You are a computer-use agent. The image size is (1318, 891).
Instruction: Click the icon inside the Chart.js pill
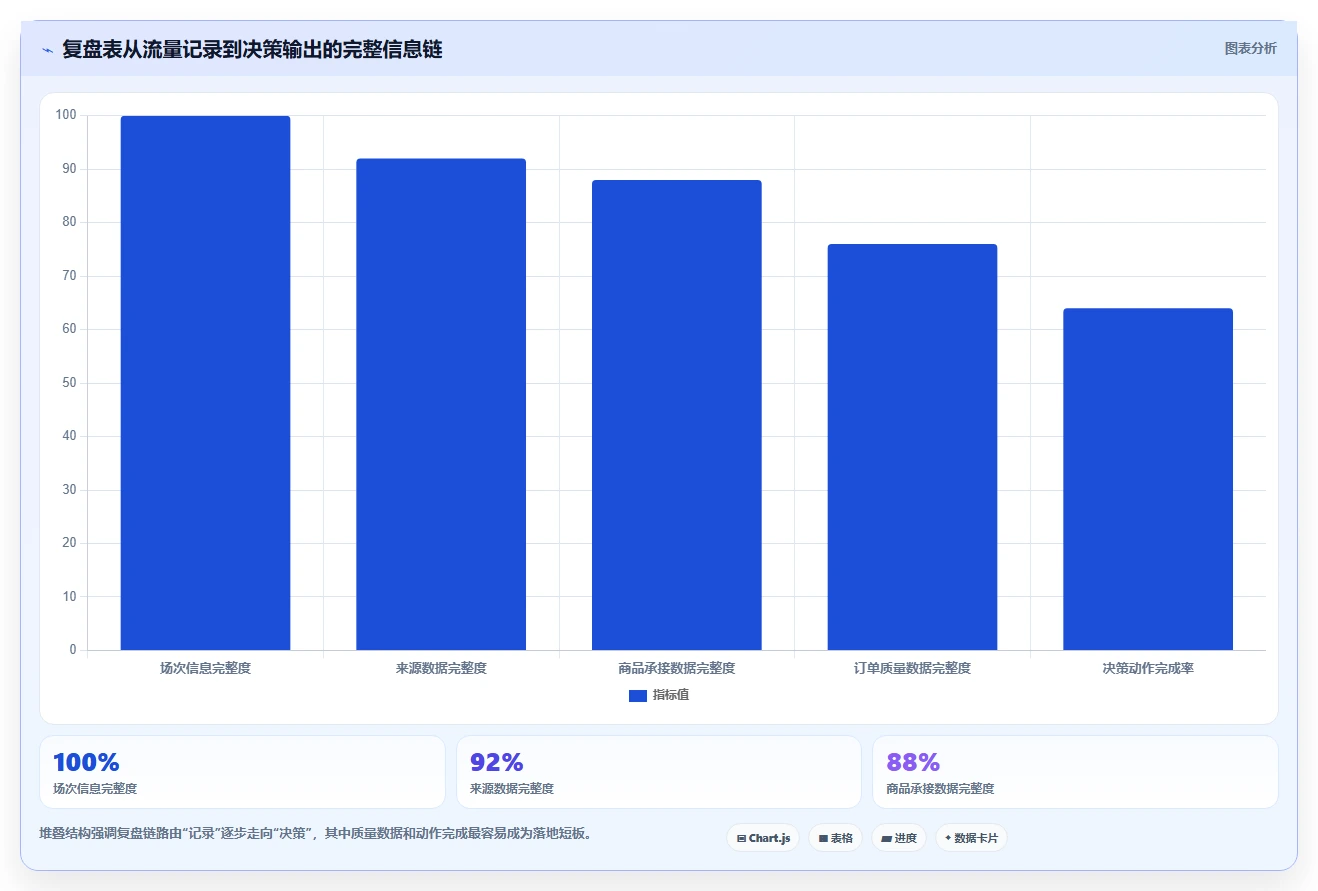[741, 838]
